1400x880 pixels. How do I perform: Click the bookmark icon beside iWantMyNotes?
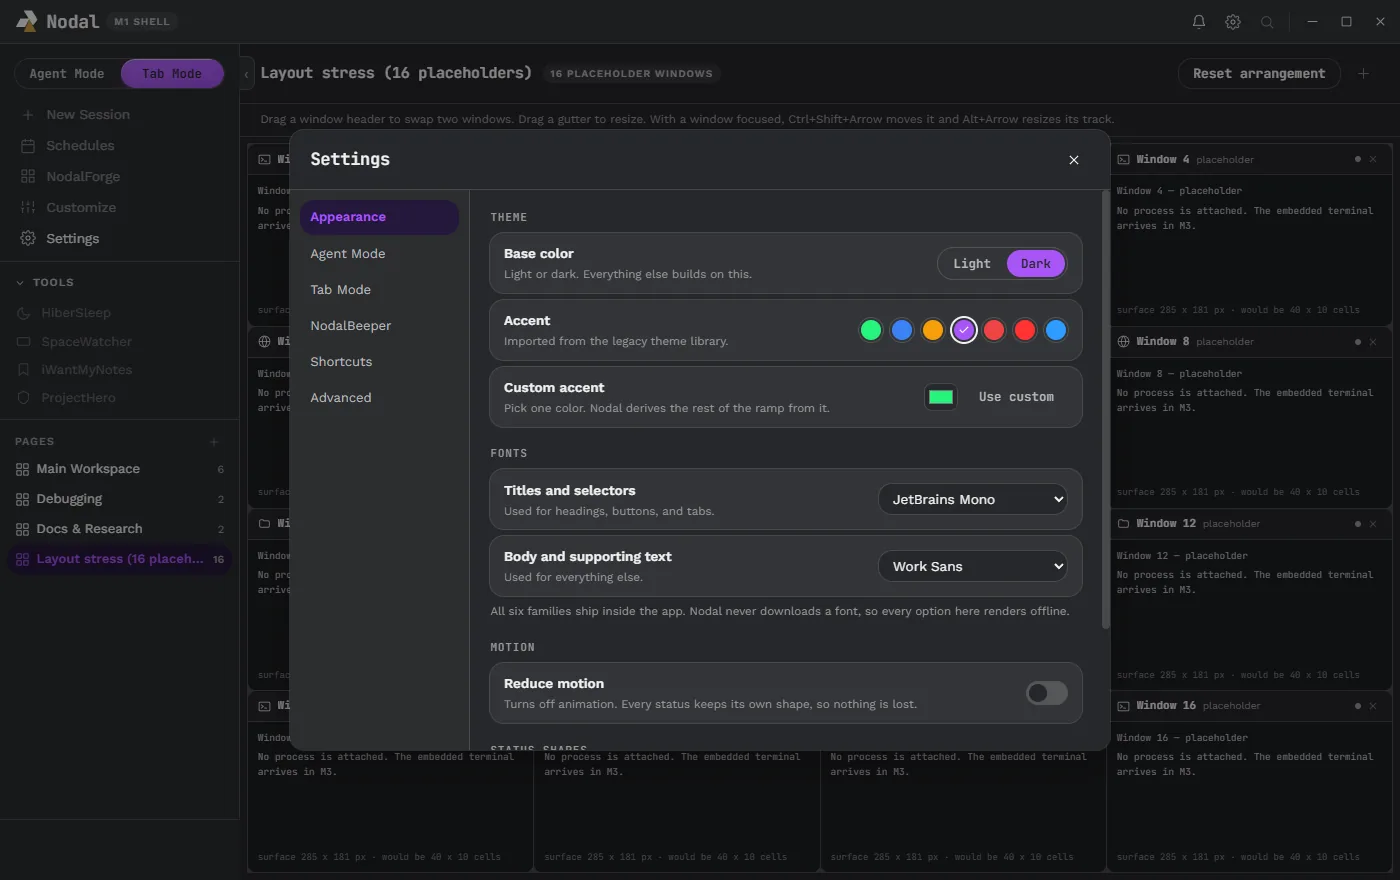point(24,370)
